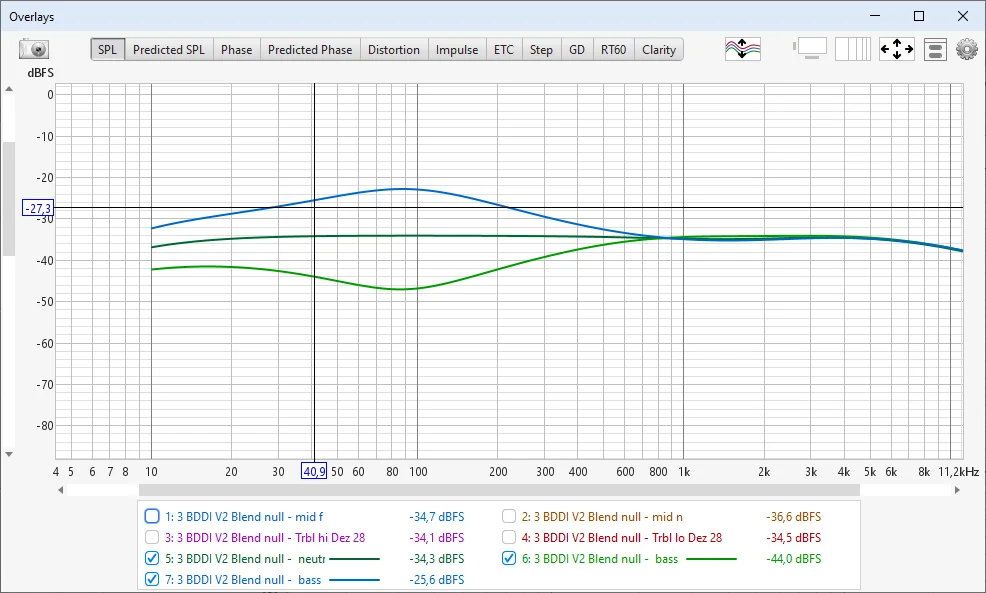Viewport: 986px width, 593px height.
Task: Open the Distortion tab
Action: point(393,50)
